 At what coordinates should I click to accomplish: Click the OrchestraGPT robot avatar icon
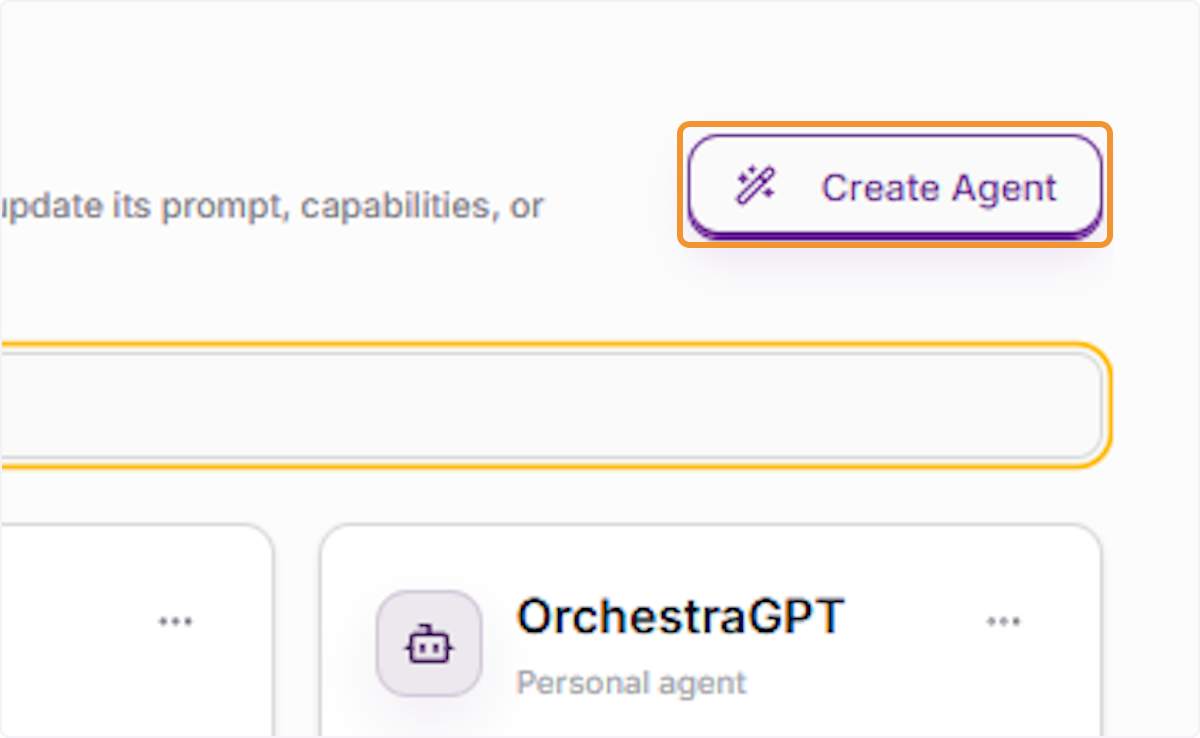[429, 643]
